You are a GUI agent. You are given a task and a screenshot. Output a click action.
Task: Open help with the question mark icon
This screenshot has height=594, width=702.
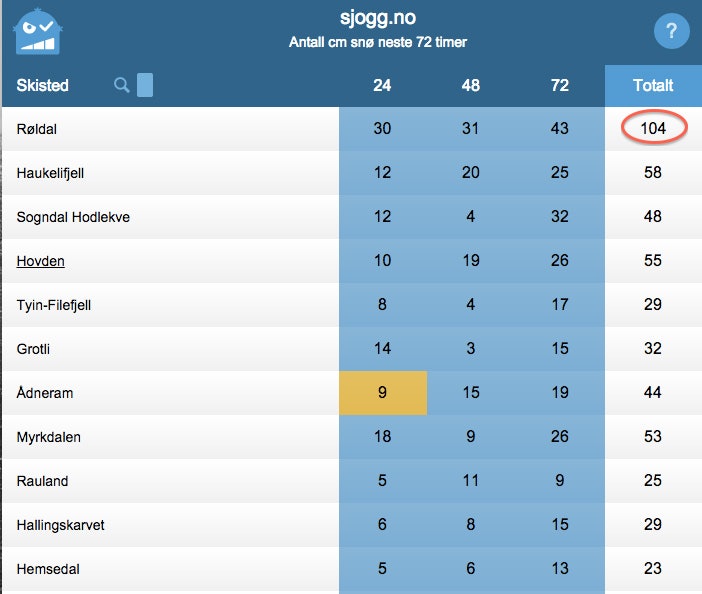pyautogui.click(x=672, y=31)
